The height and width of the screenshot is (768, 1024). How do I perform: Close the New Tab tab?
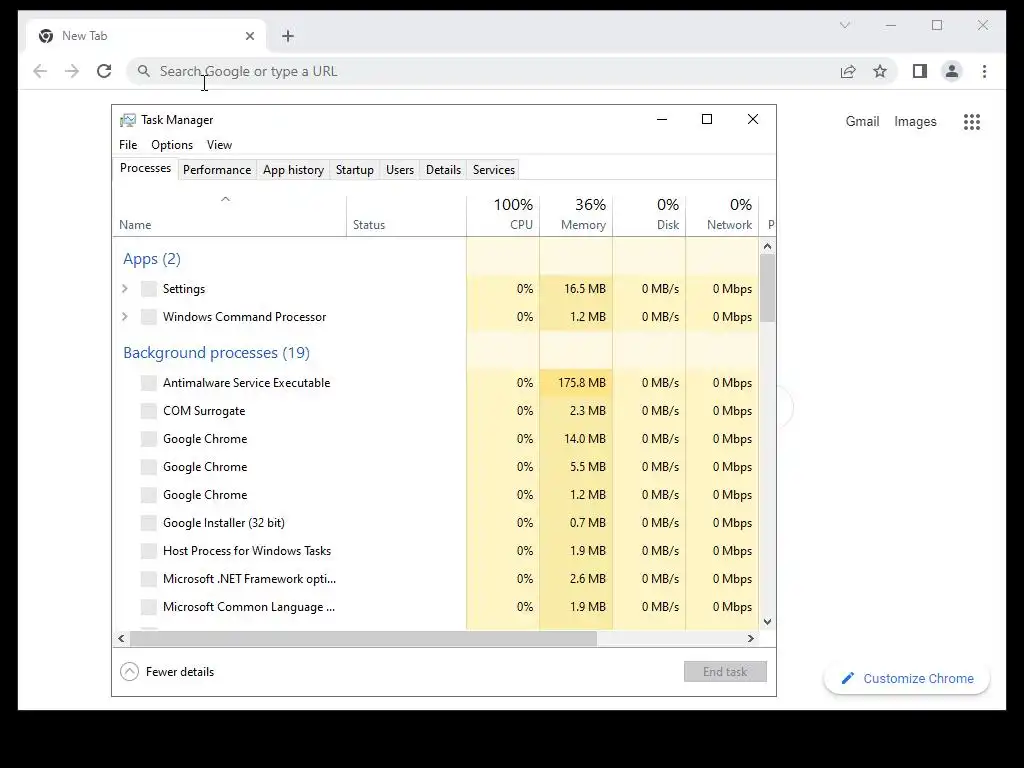[249, 36]
